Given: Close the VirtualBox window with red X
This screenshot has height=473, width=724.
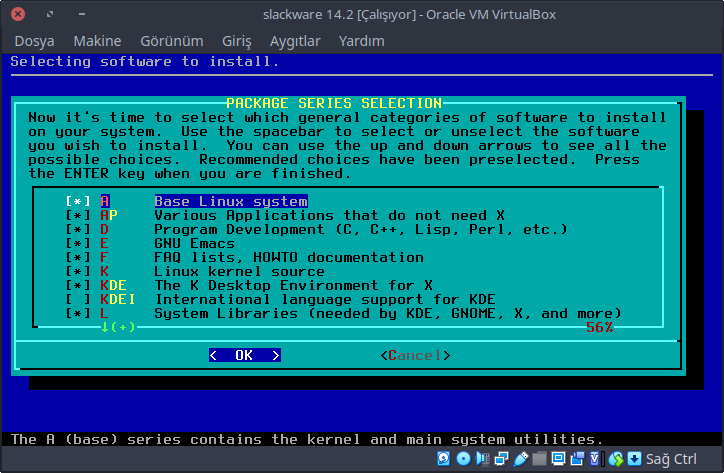Looking at the screenshot, I should coord(18,14).
